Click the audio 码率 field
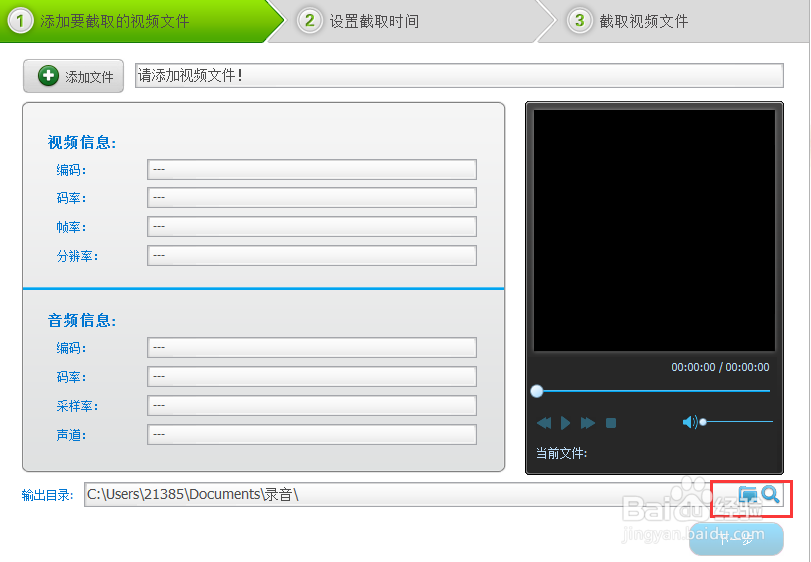The height and width of the screenshot is (562, 811). pyautogui.click(x=312, y=376)
